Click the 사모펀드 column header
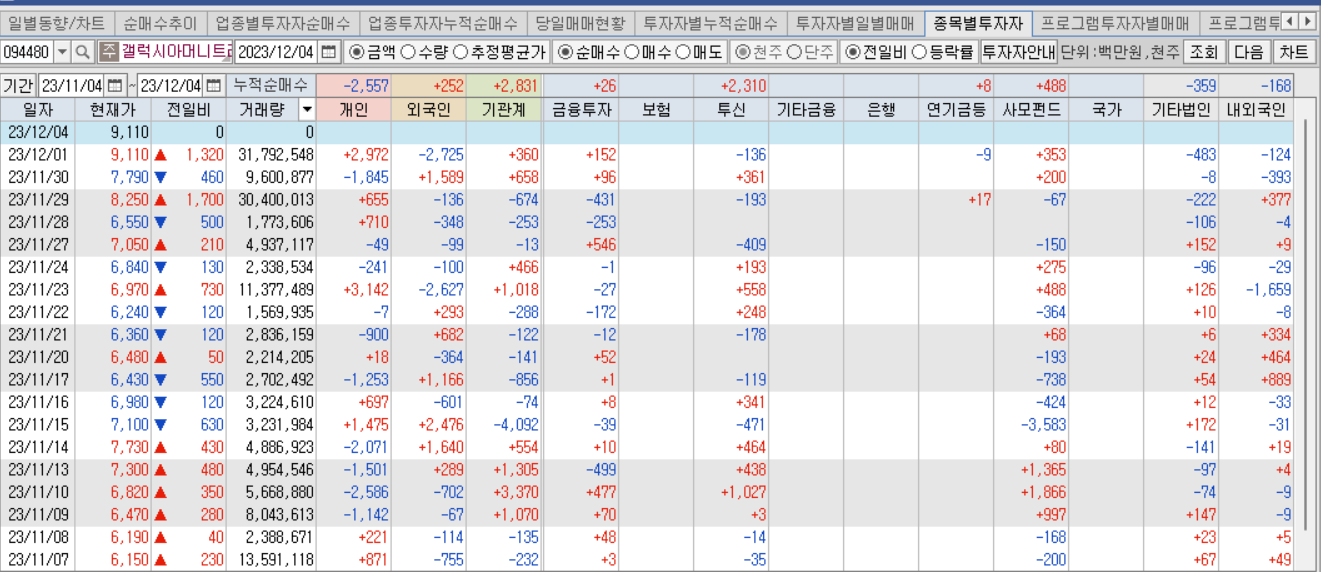 pyautogui.click(x=1031, y=110)
